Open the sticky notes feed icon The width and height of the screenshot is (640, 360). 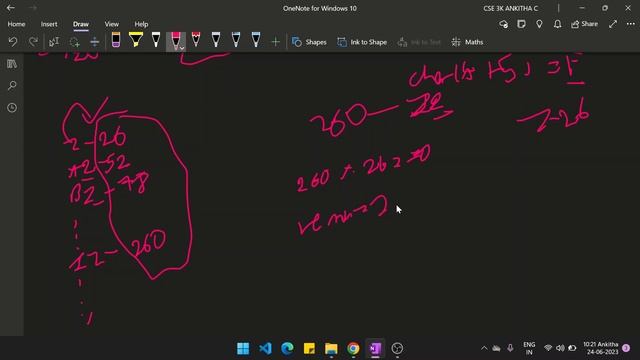521,24
